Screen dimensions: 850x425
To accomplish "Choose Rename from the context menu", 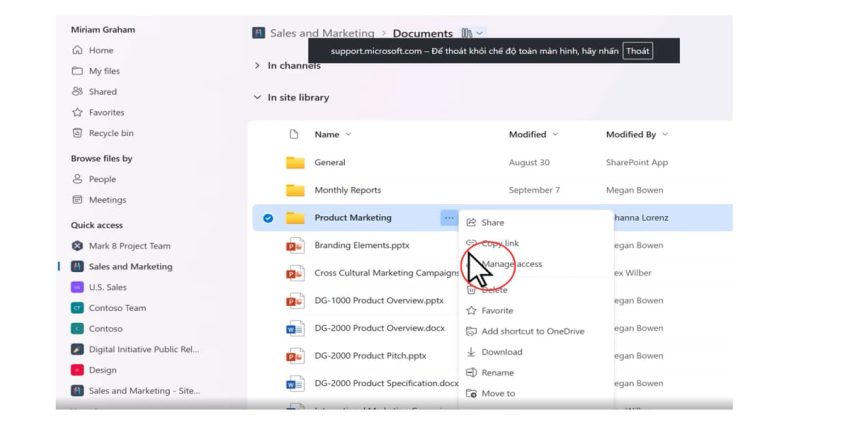I will click(490, 372).
